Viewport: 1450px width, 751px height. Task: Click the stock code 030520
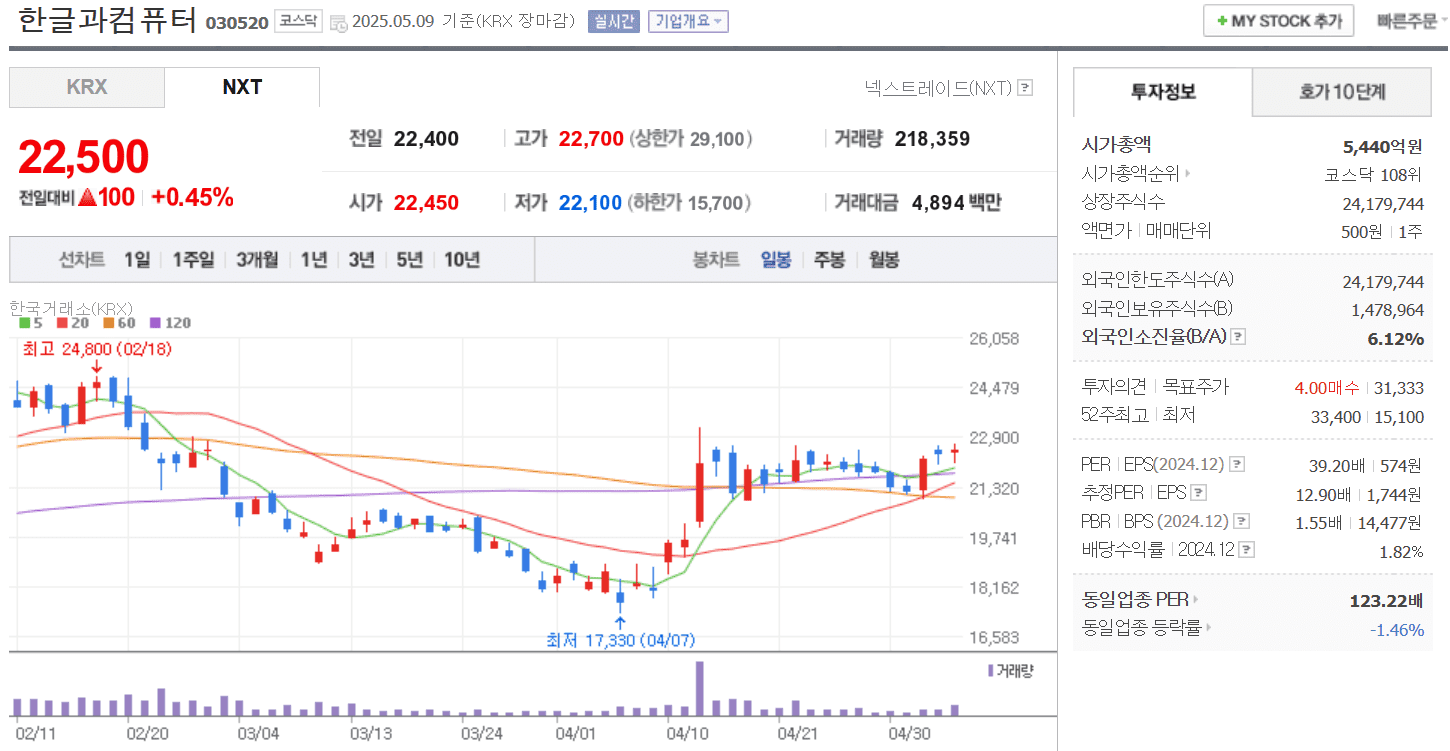[237, 22]
